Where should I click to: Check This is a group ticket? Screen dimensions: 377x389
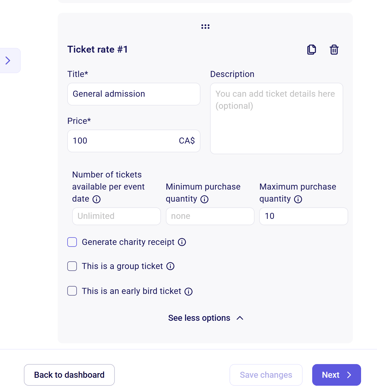72,266
